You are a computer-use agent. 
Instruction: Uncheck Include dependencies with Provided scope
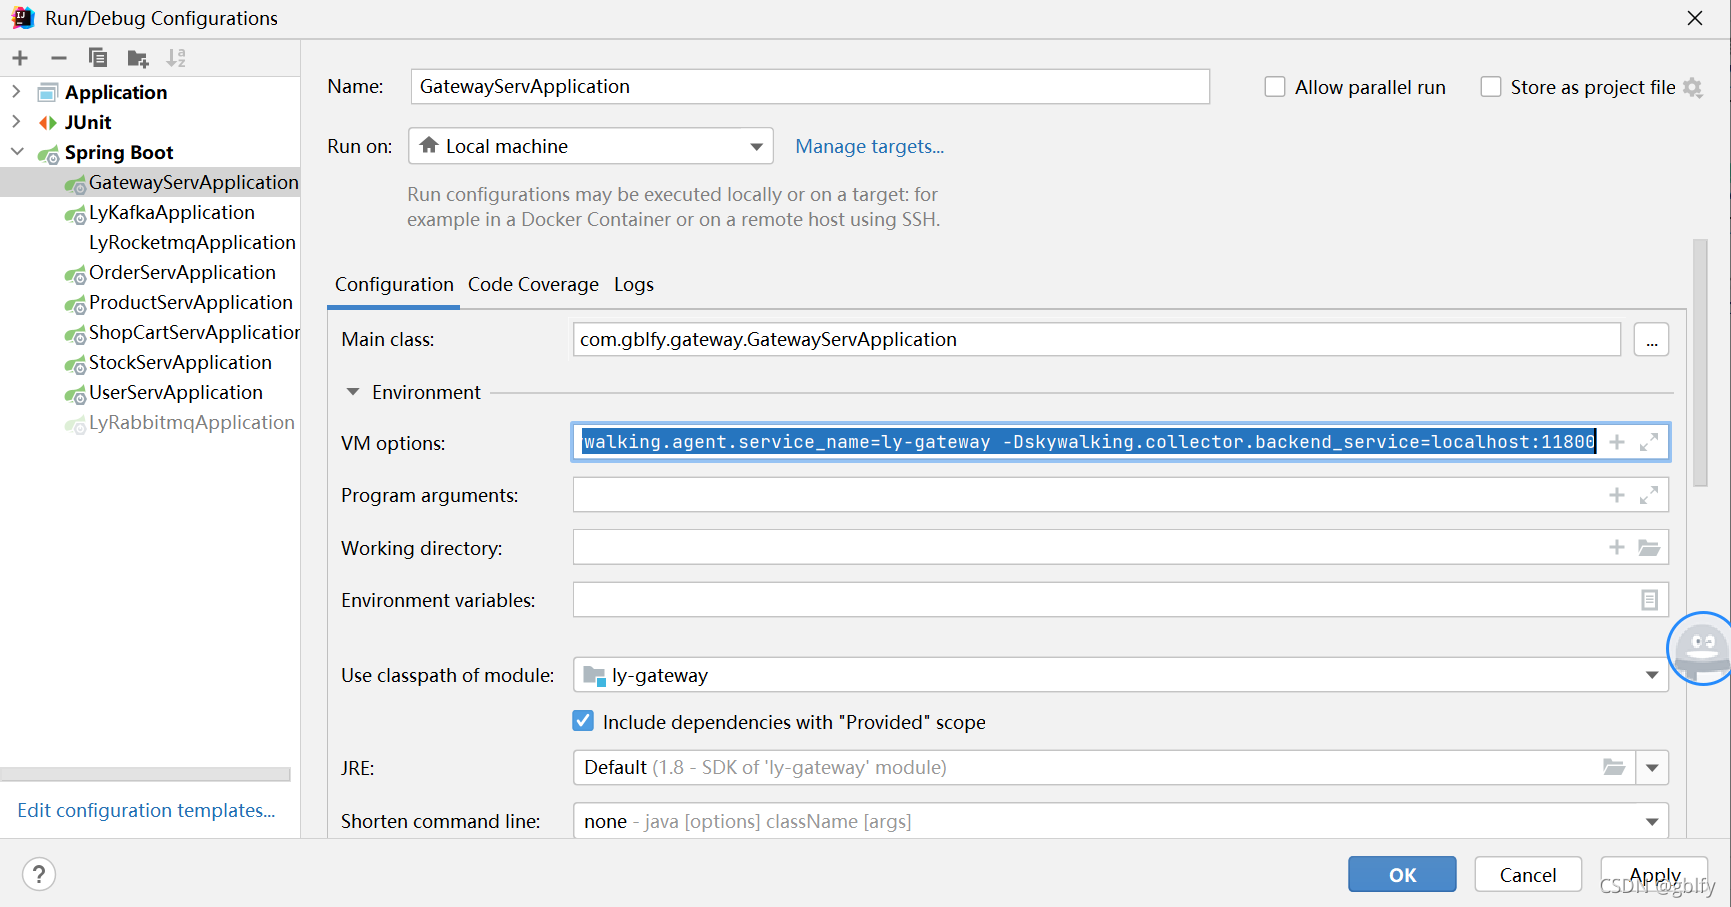[583, 720]
